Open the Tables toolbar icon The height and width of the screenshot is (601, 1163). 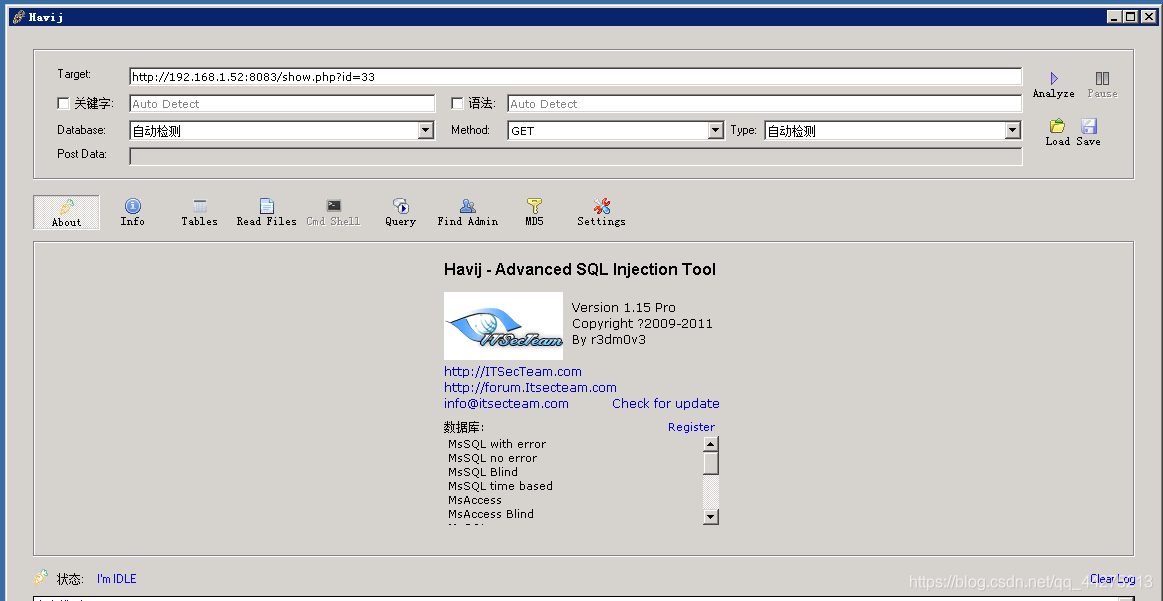click(200, 206)
